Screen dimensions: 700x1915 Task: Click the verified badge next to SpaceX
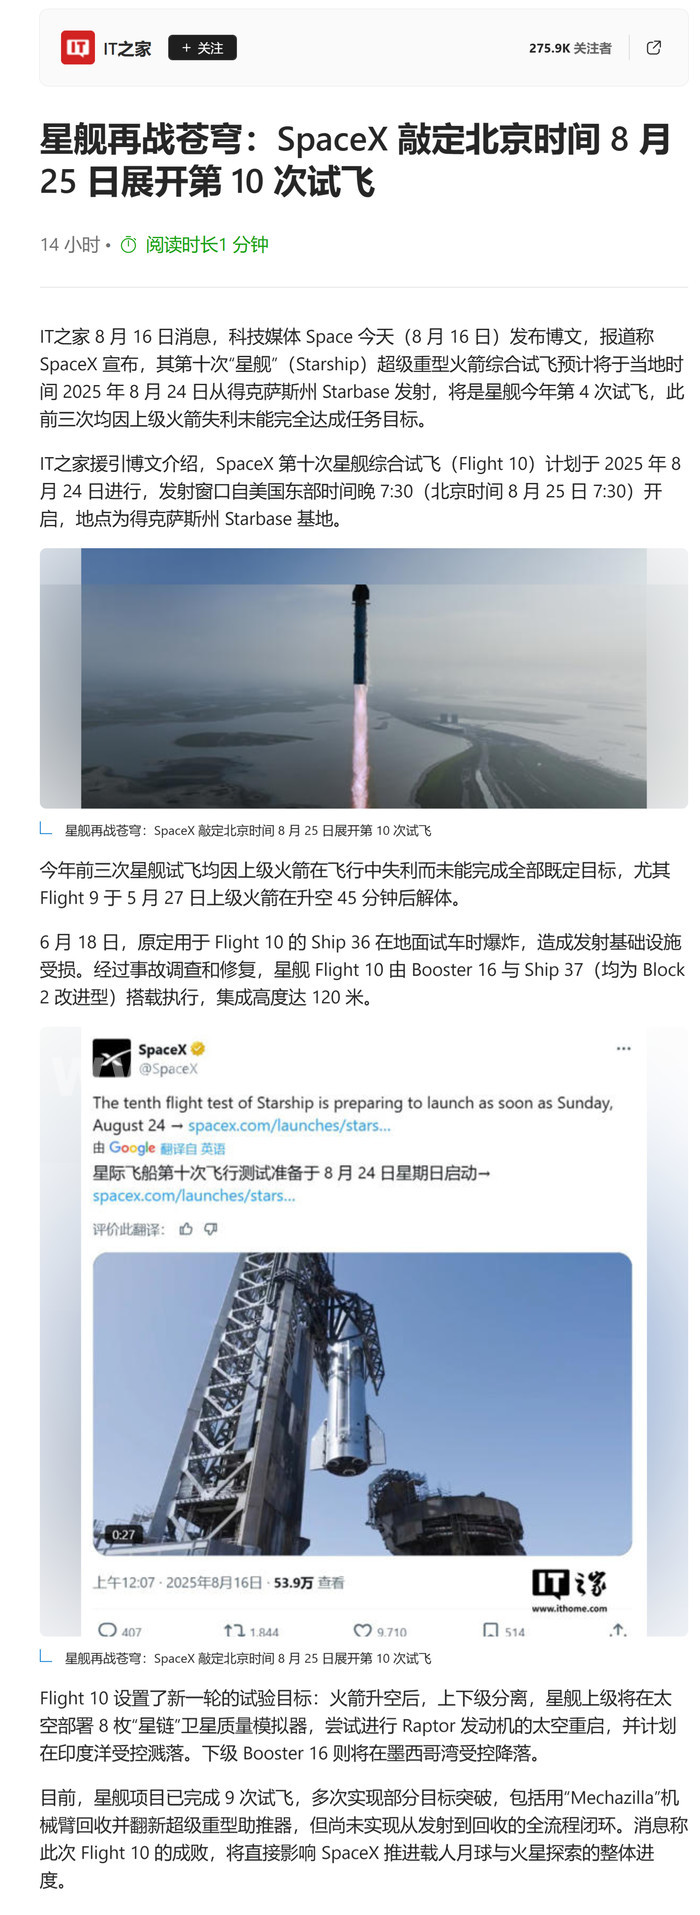pyautogui.click(x=198, y=1049)
